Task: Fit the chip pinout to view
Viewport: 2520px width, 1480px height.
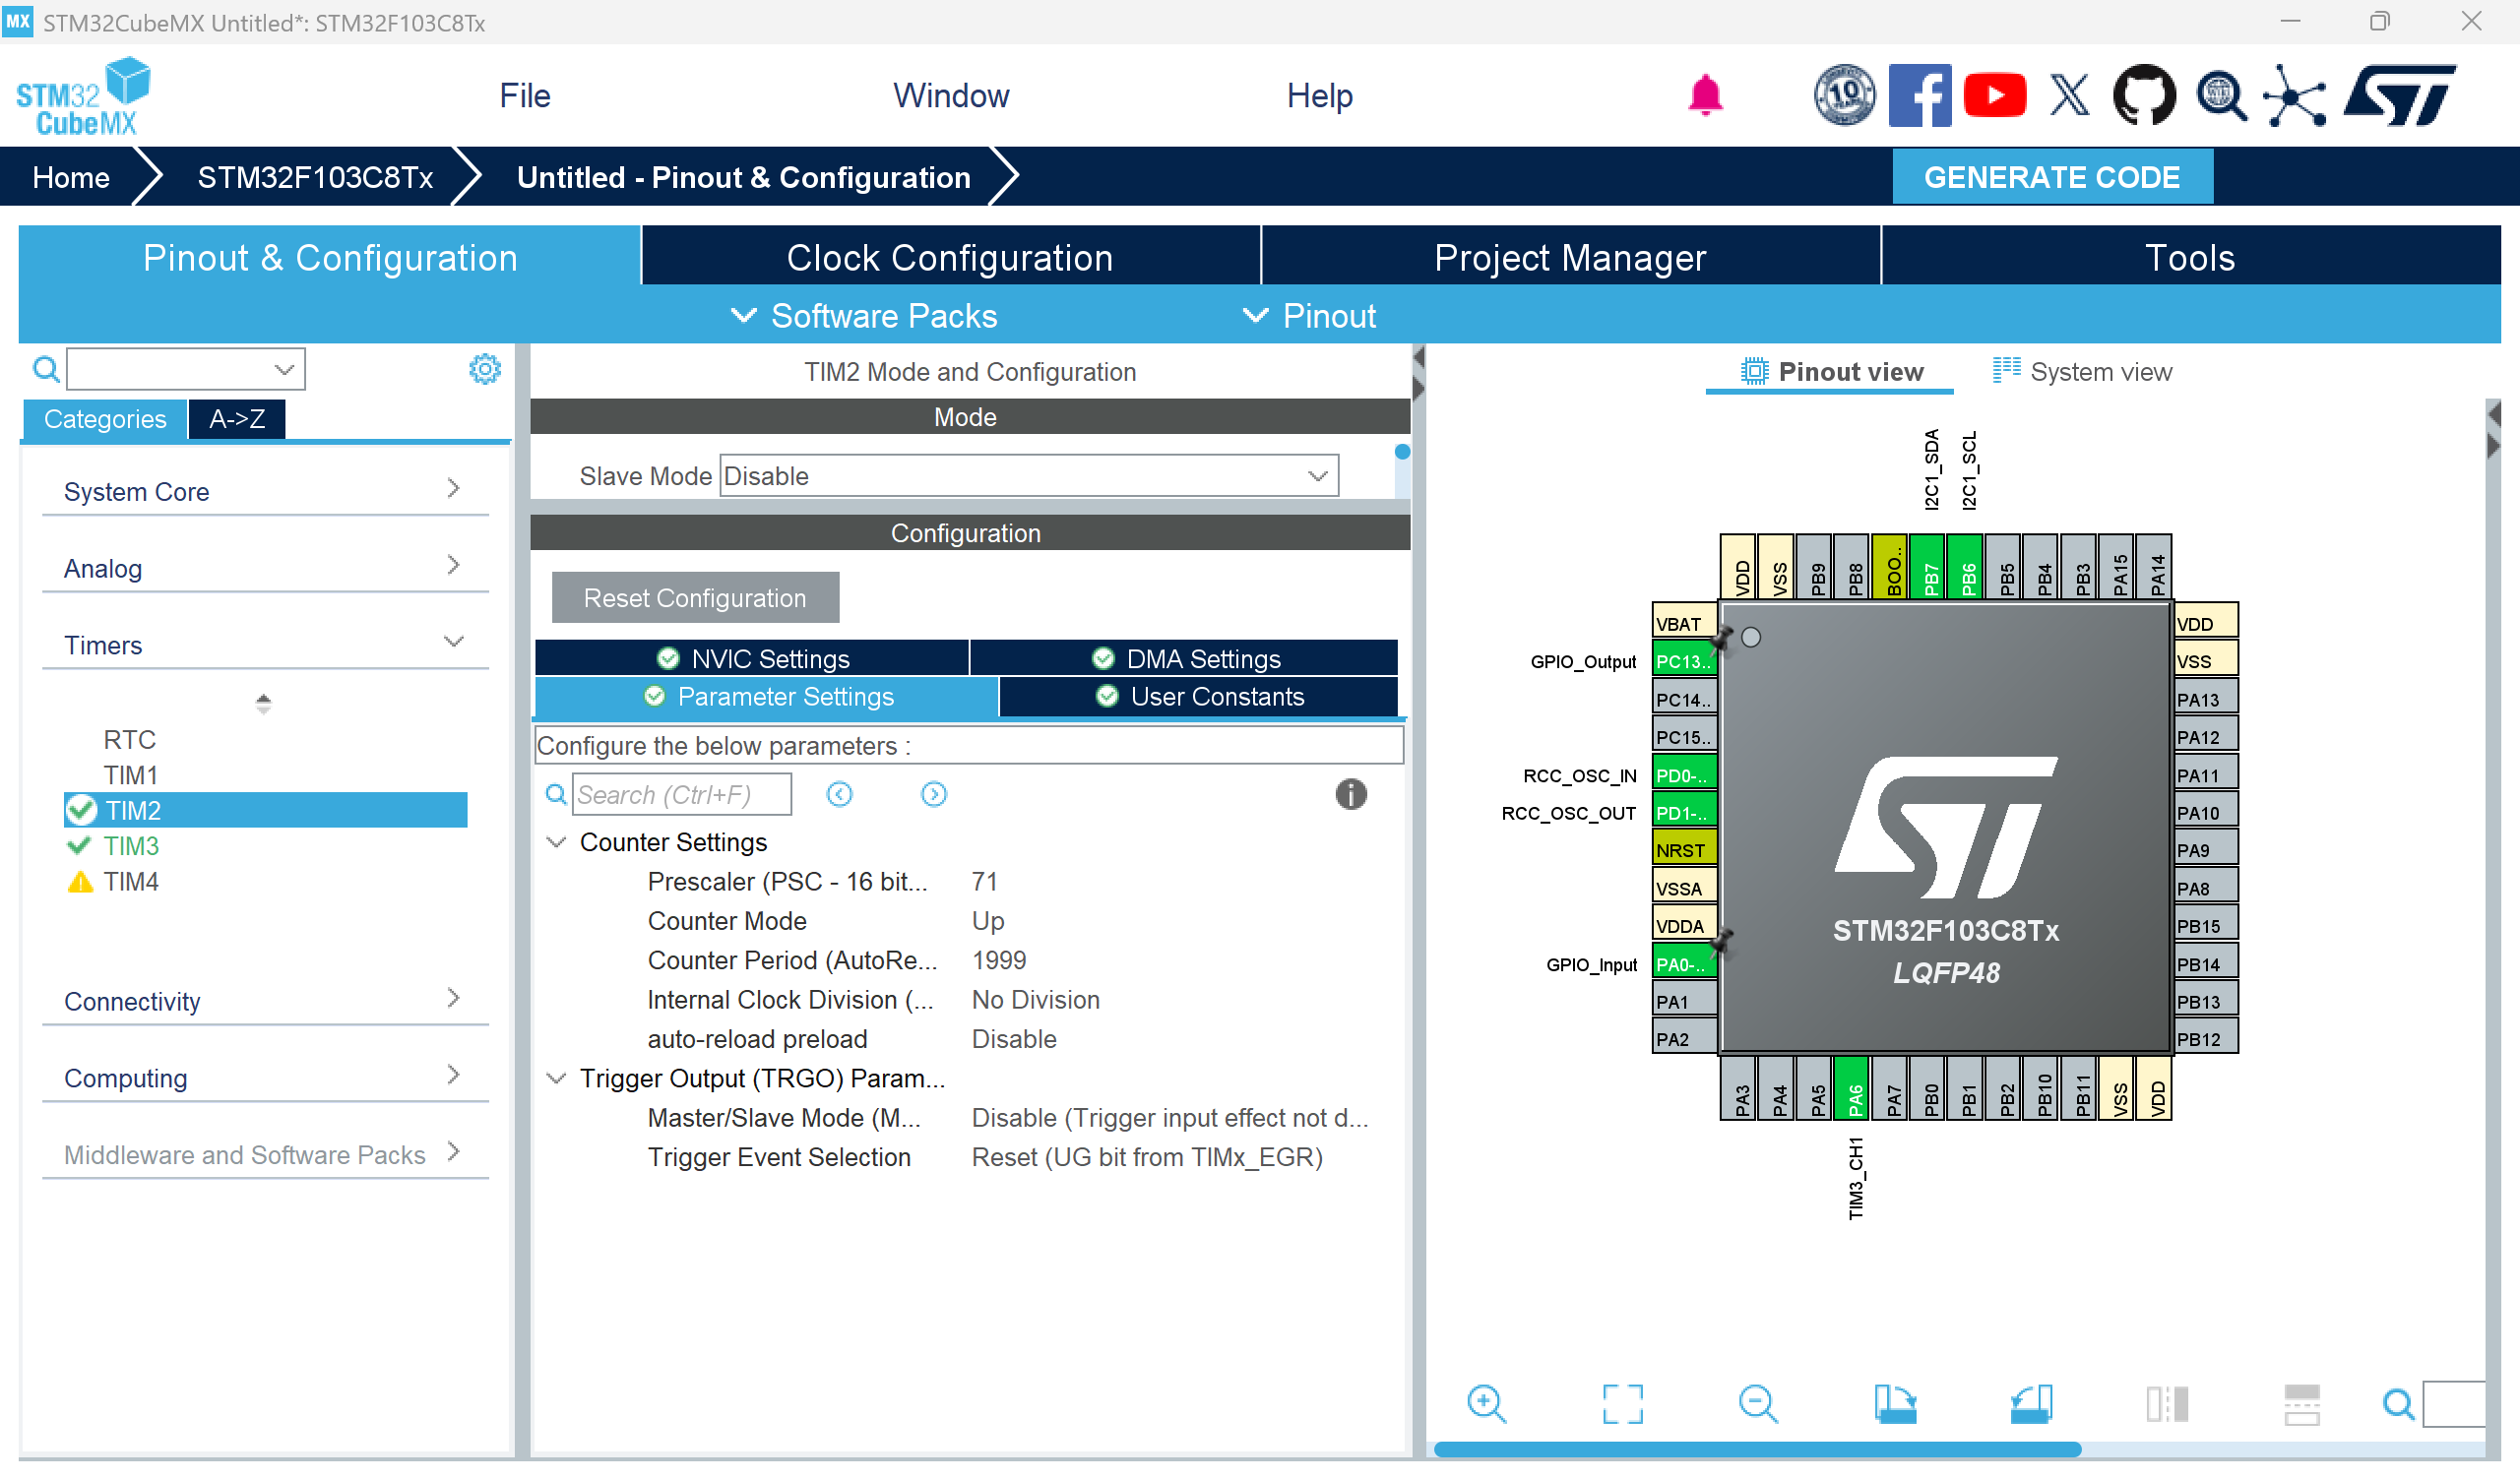Action: click(x=1622, y=1403)
